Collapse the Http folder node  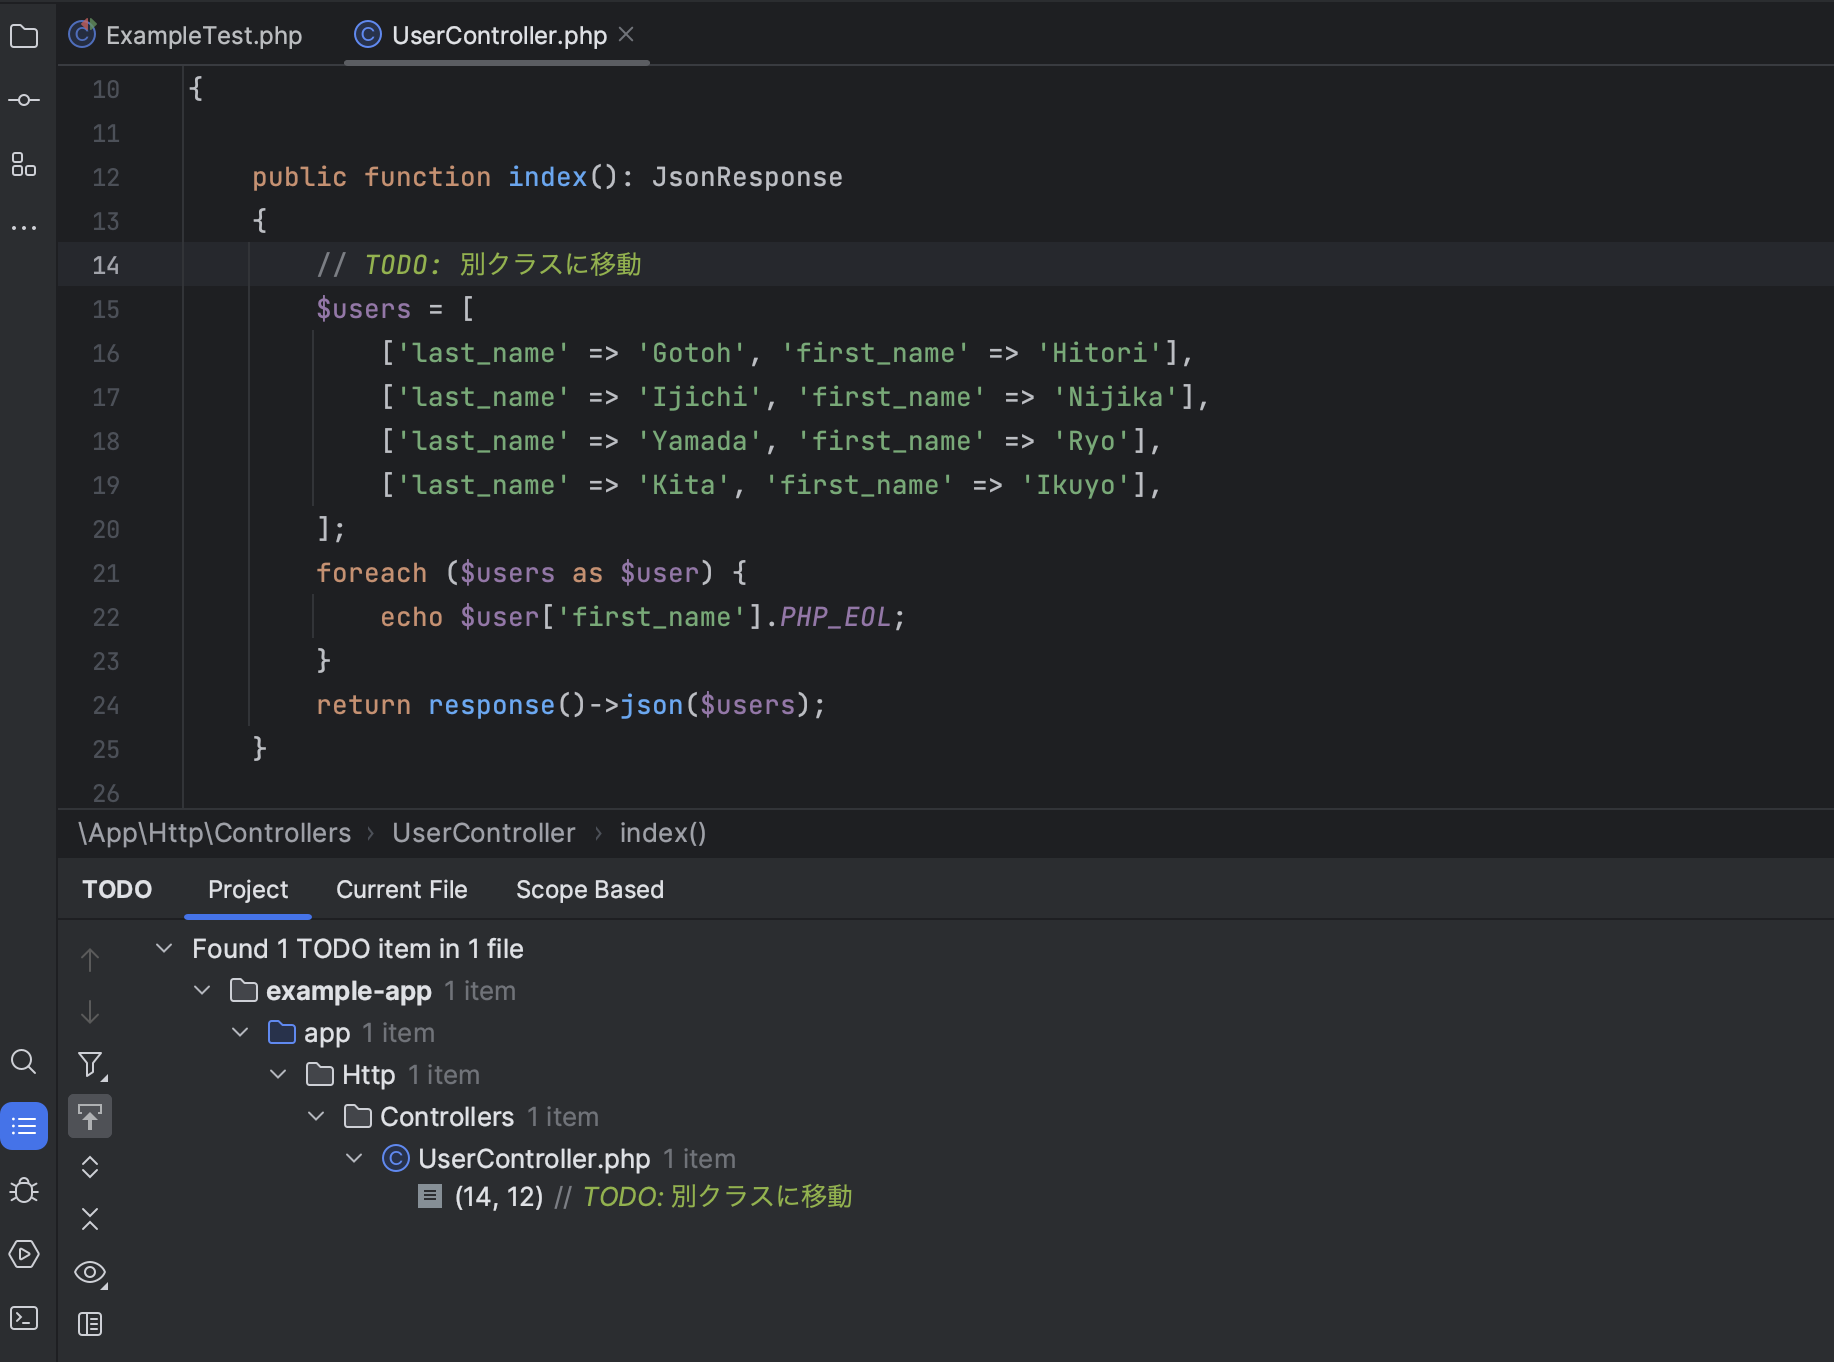point(278,1074)
